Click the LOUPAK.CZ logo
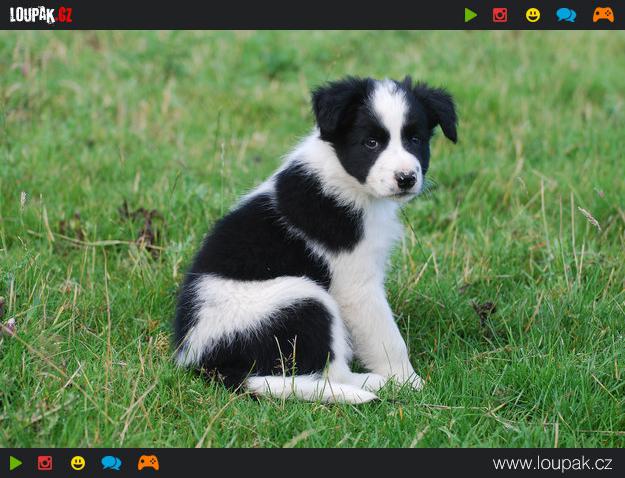The width and height of the screenshot is (625, 478). (41, 15)
